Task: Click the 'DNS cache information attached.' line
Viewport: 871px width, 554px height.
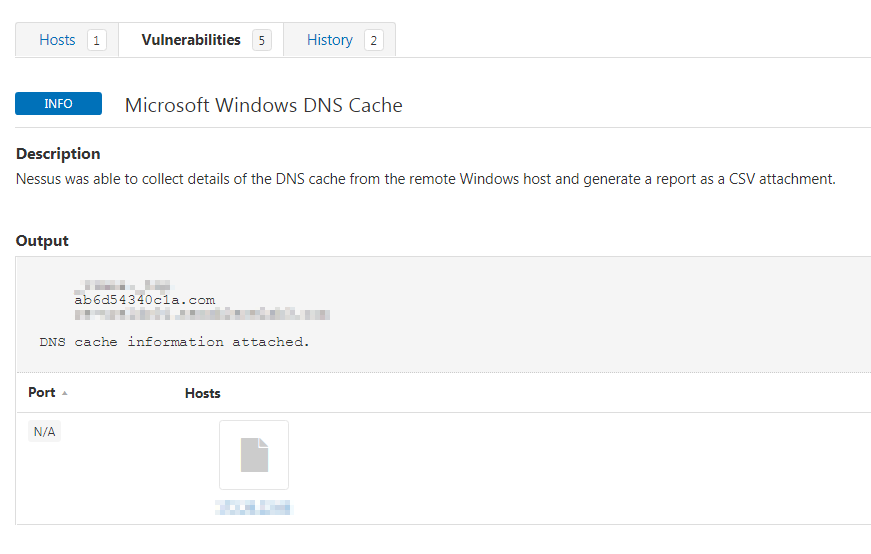Action: [174, 342]
